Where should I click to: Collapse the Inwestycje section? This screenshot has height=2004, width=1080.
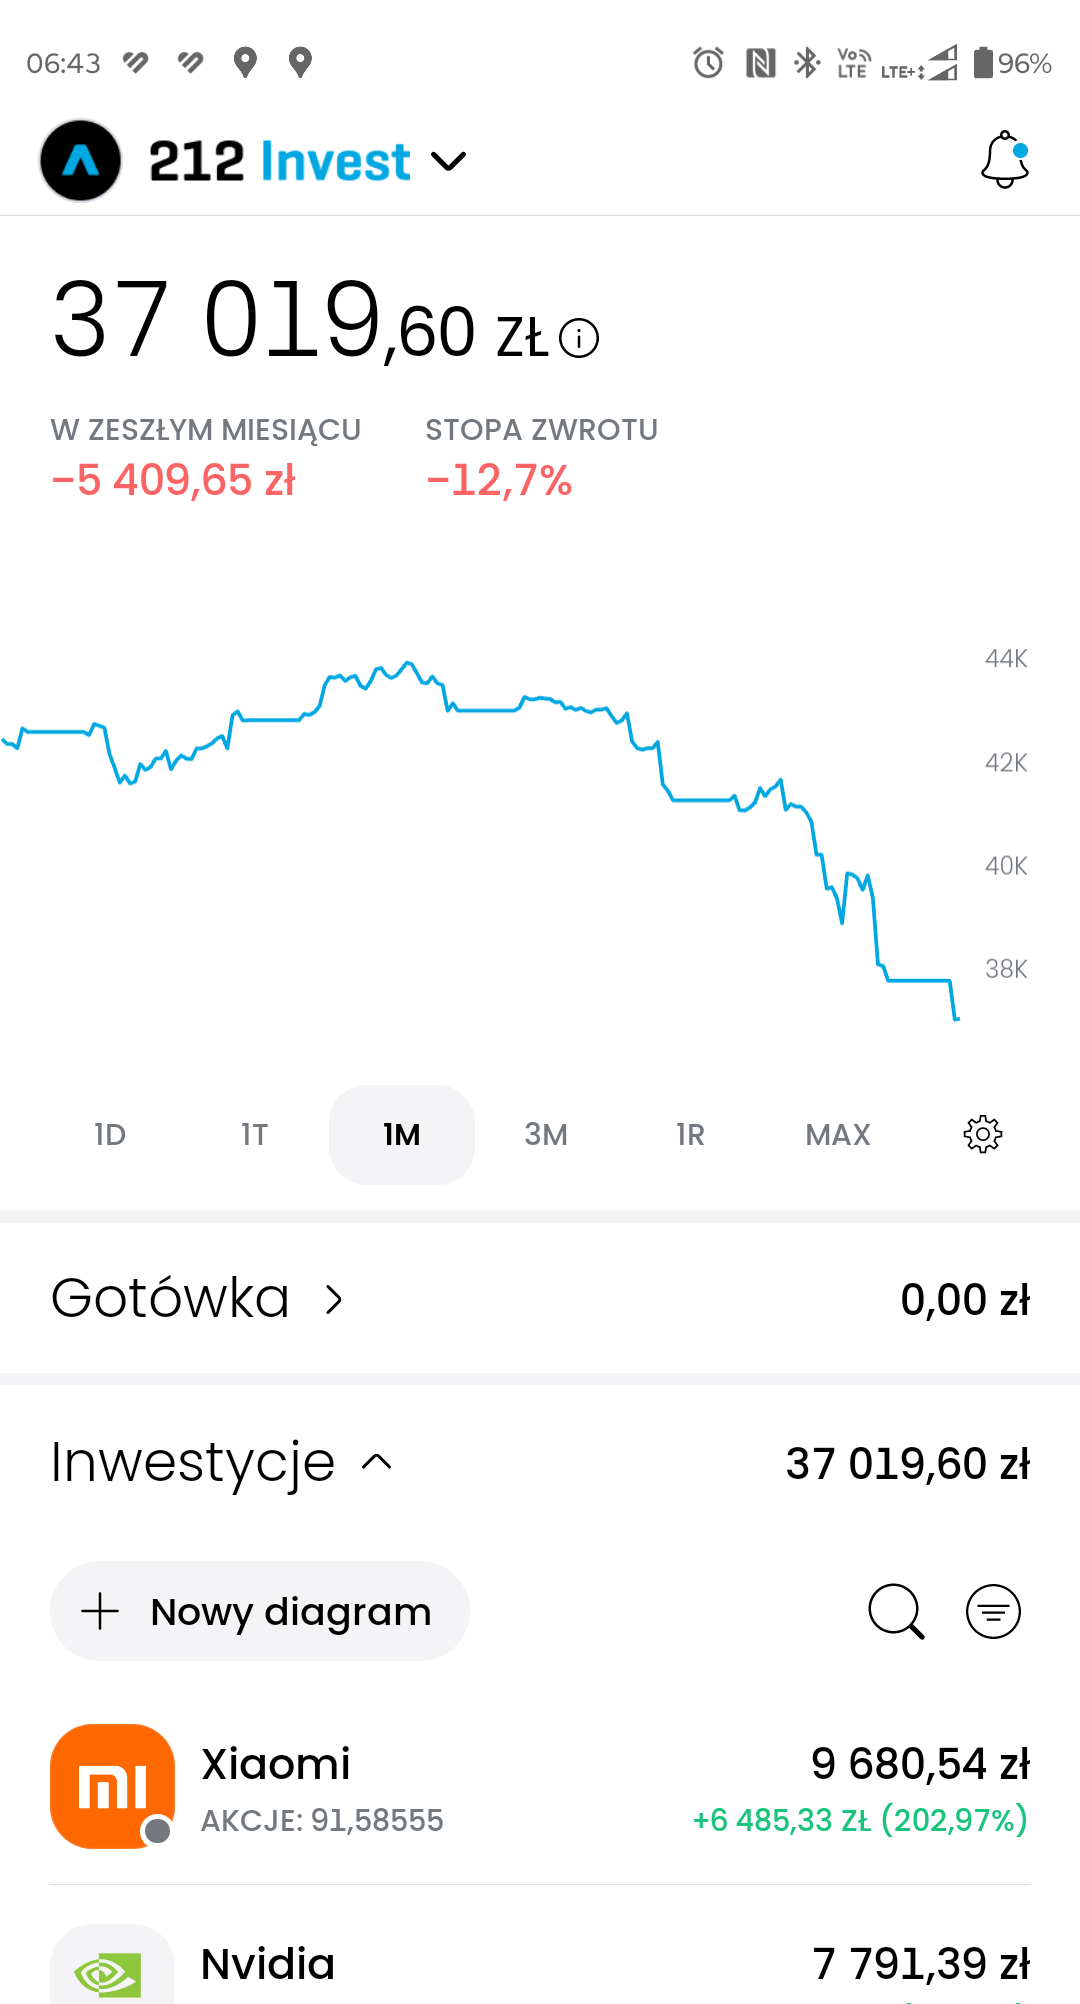[x=377, y=1463]
